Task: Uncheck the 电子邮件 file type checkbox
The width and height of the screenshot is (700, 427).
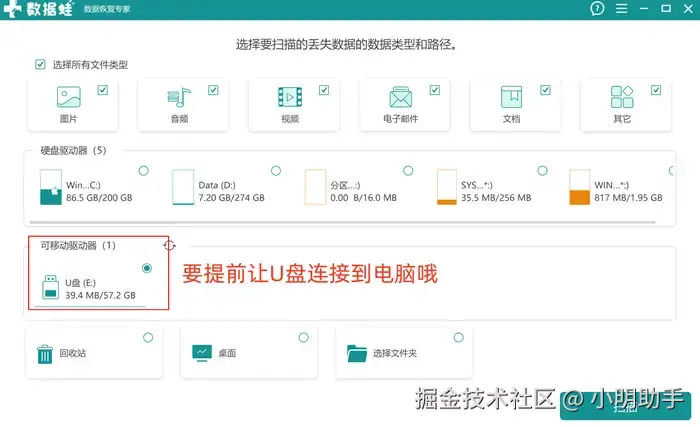Action: 435,90
